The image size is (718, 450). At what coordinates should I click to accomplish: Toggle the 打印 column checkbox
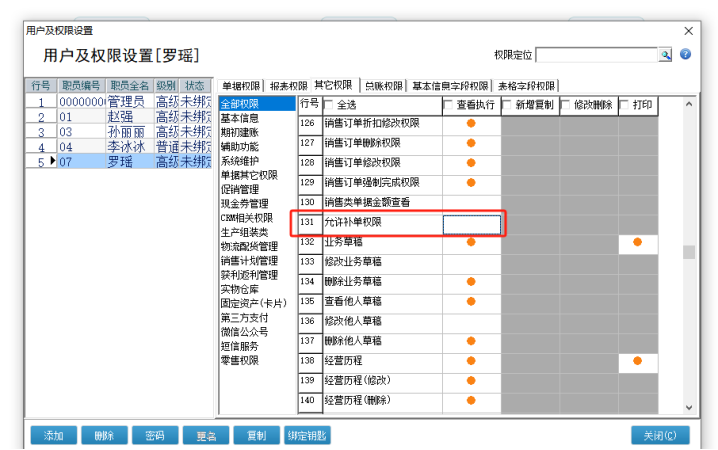pos(624,105)
